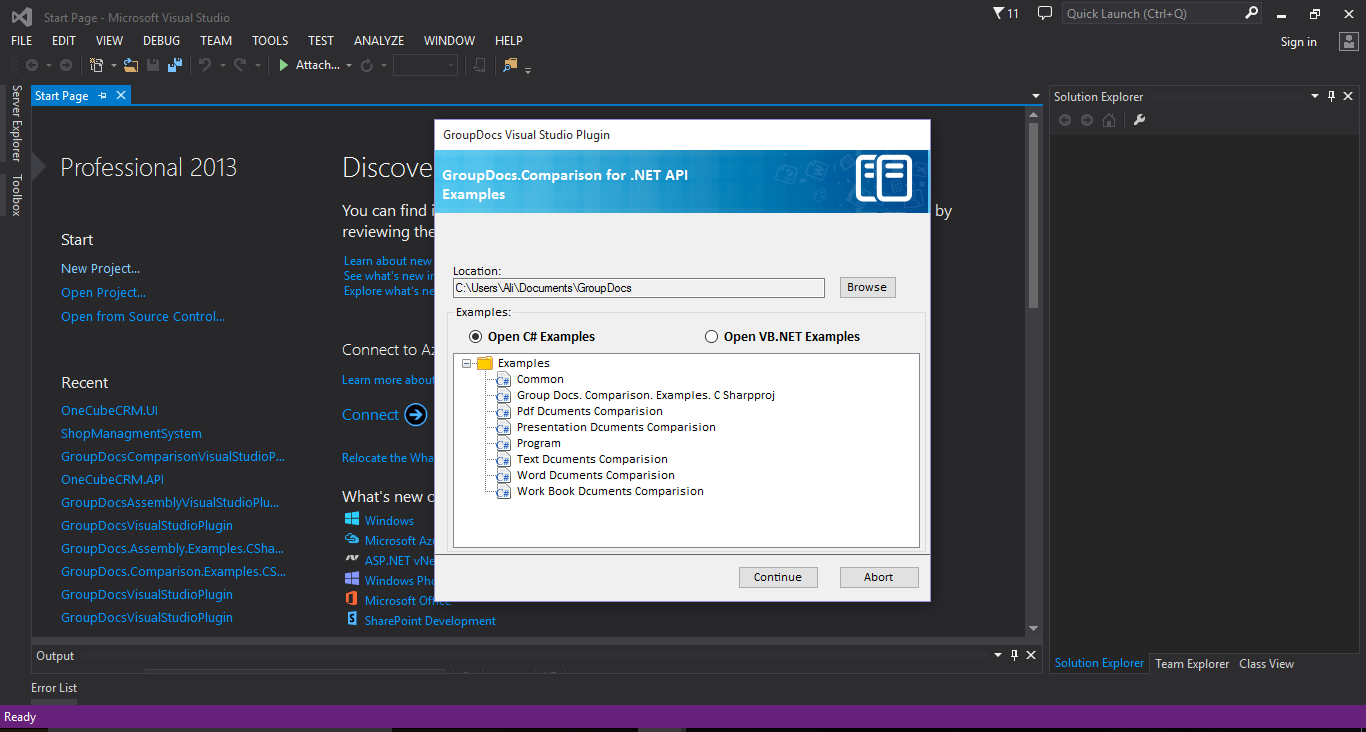
Task: Click the Output panel pin icon
Action: coord(1014,655)
